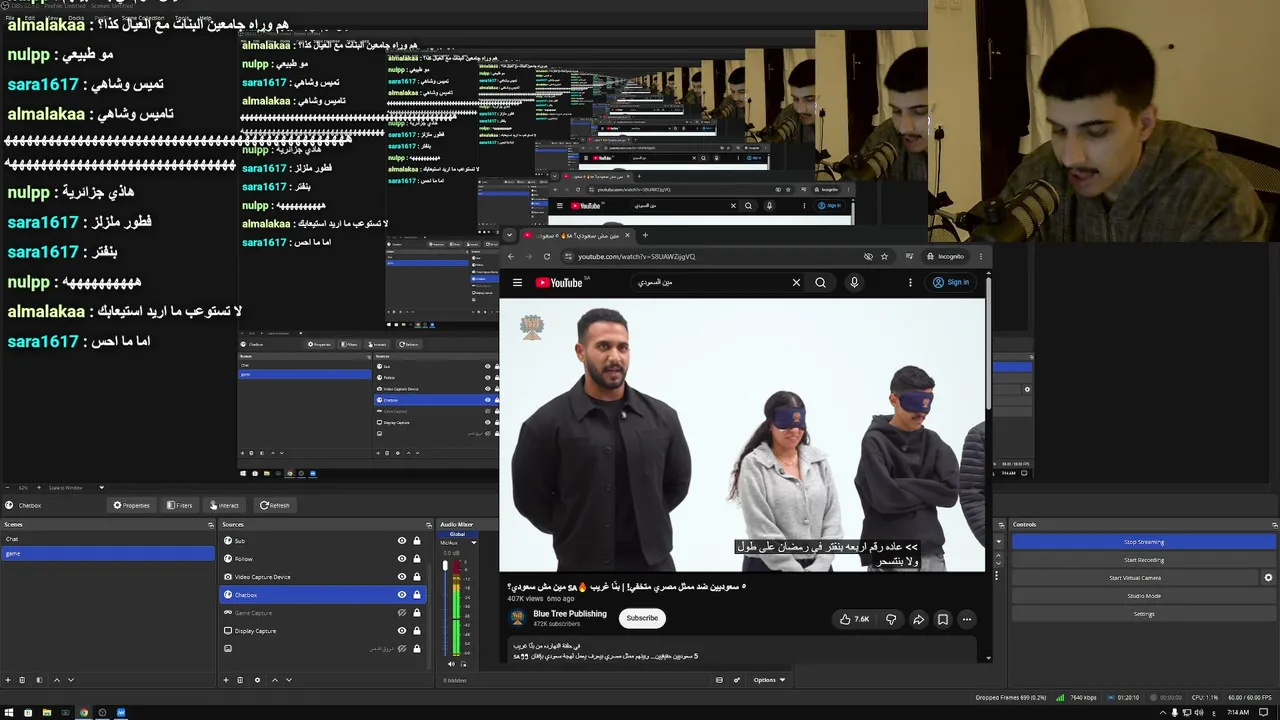Screen dimensions: 1280x720
Task: Go to YouTube home via logo
Action: [559, 283]
